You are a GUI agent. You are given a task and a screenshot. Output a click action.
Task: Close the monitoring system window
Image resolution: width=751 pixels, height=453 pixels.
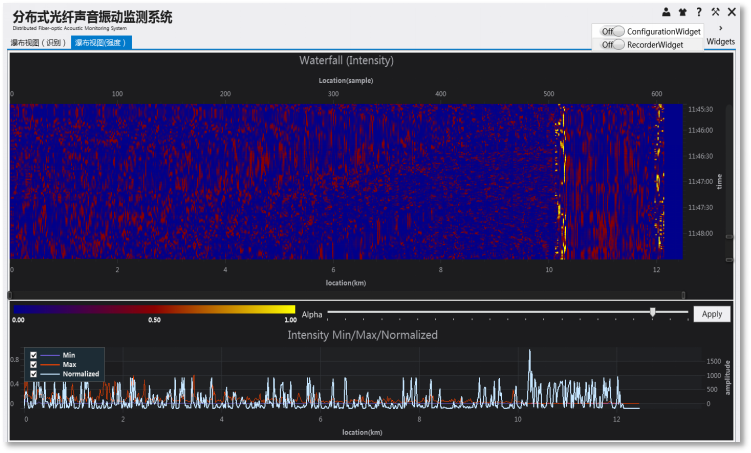[x=732, y=12]
